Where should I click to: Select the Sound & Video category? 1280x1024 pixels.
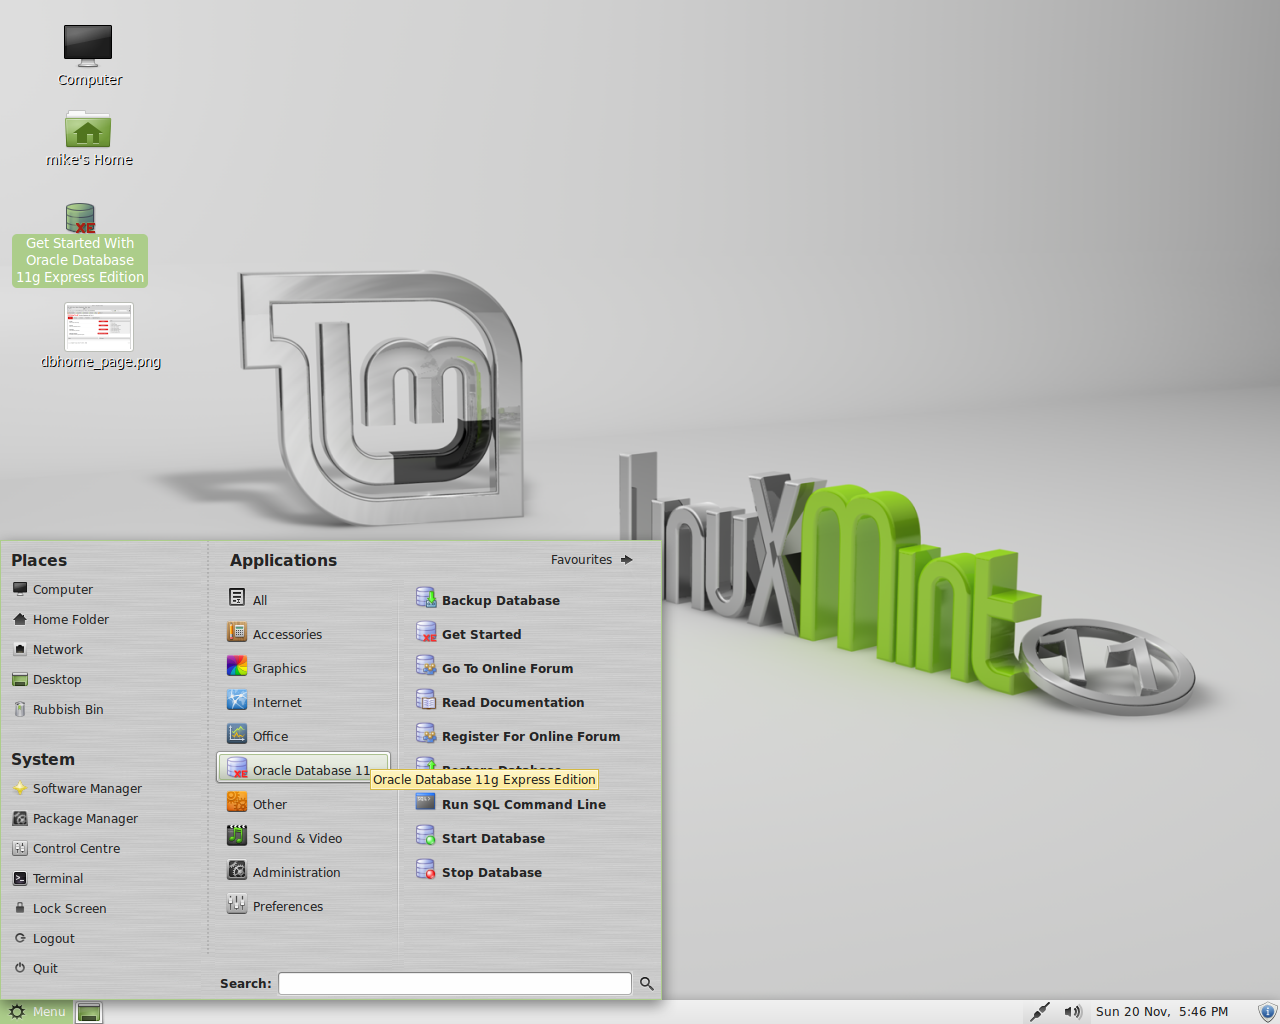(x=285, y=838)
